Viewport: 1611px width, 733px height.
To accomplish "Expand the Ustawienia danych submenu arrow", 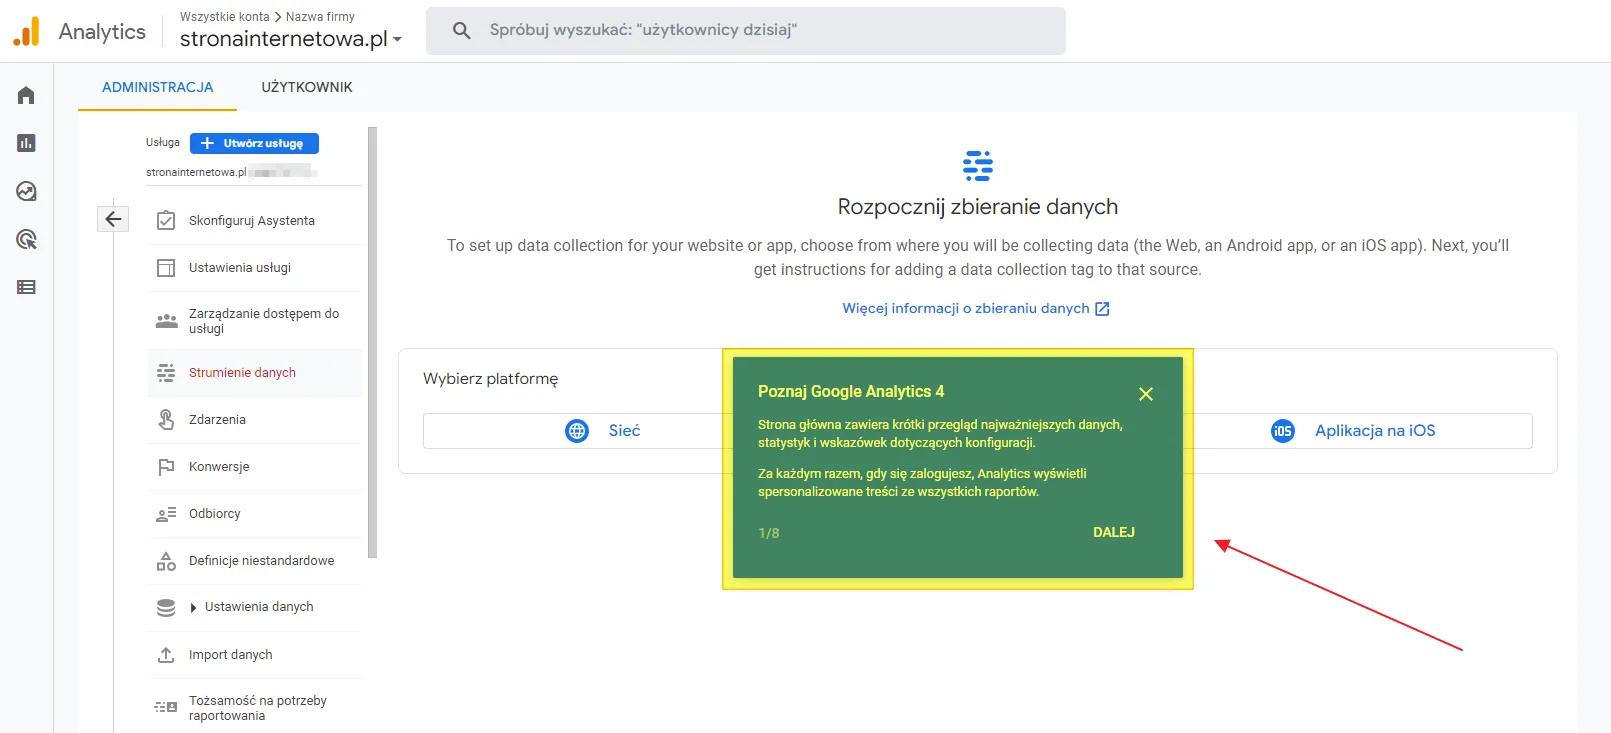I will [193, 608].
